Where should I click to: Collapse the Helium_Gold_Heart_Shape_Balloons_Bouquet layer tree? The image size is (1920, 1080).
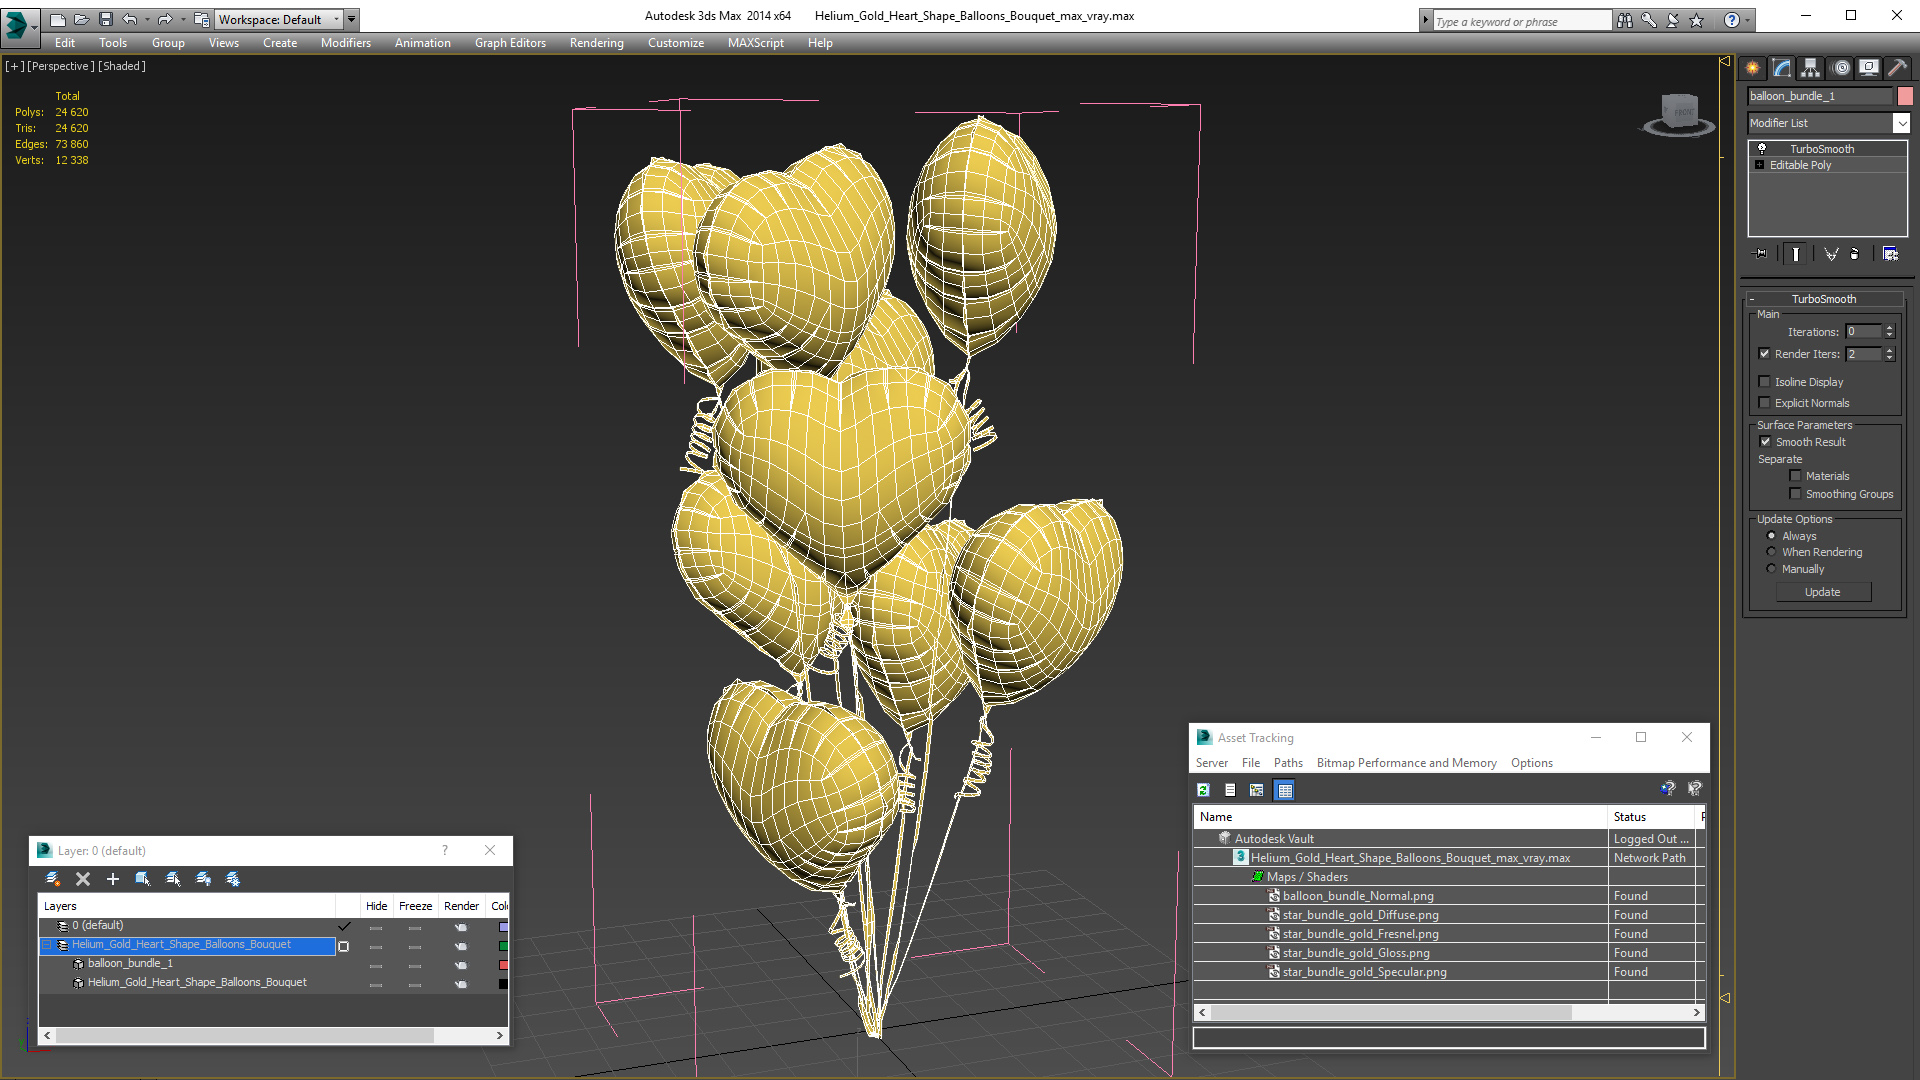click(46, 945)
